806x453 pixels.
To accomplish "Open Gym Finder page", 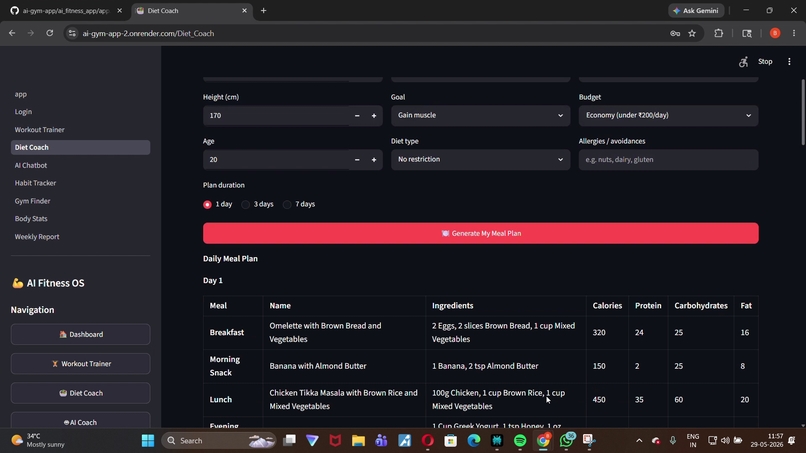I will coord(32,201).
